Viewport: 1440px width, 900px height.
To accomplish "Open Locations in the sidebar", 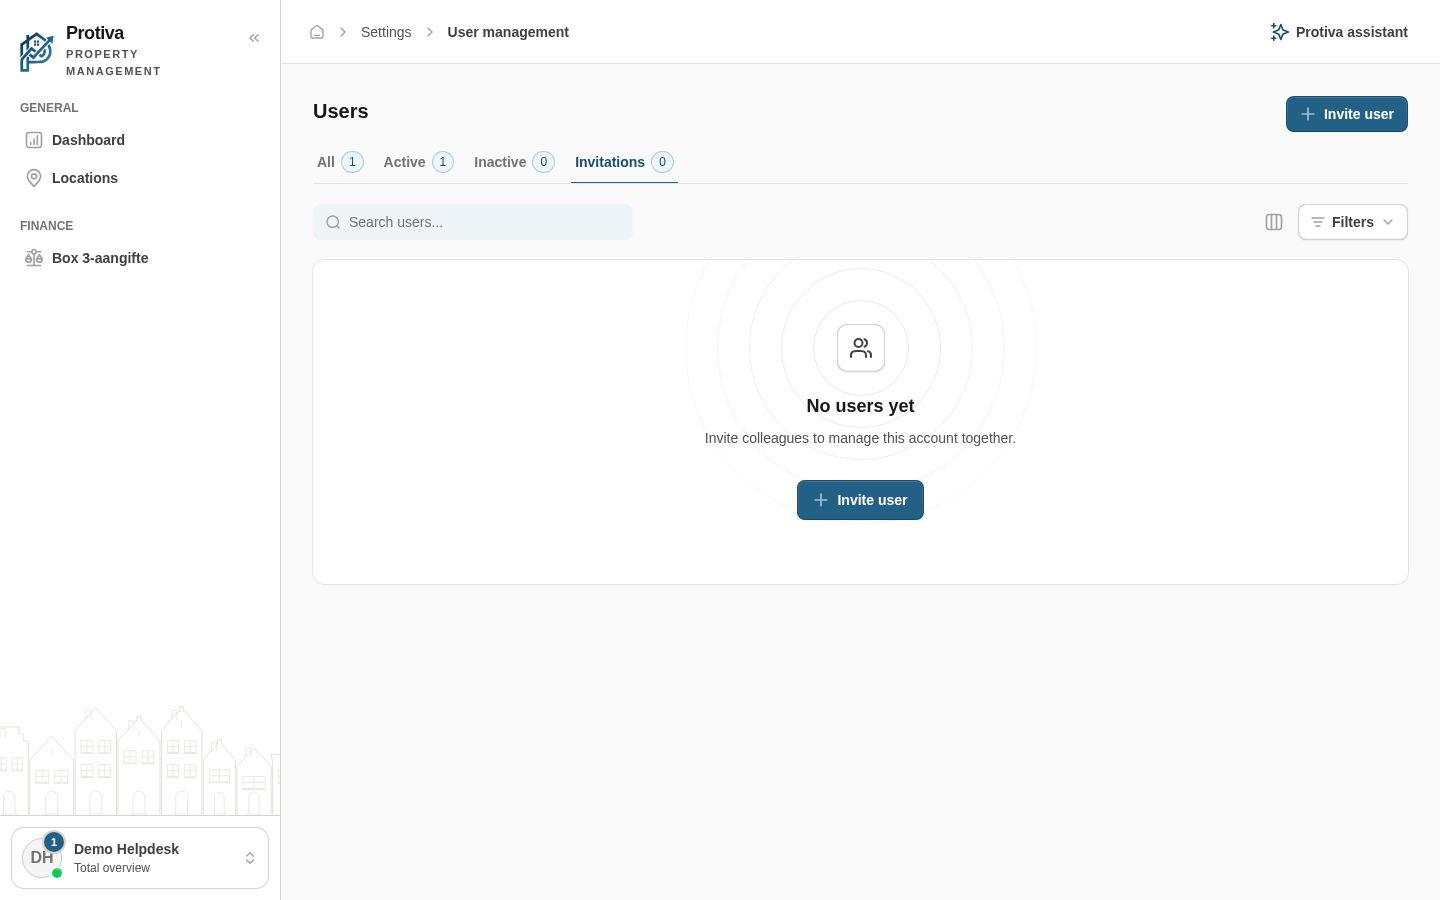I will pos(140,178).
